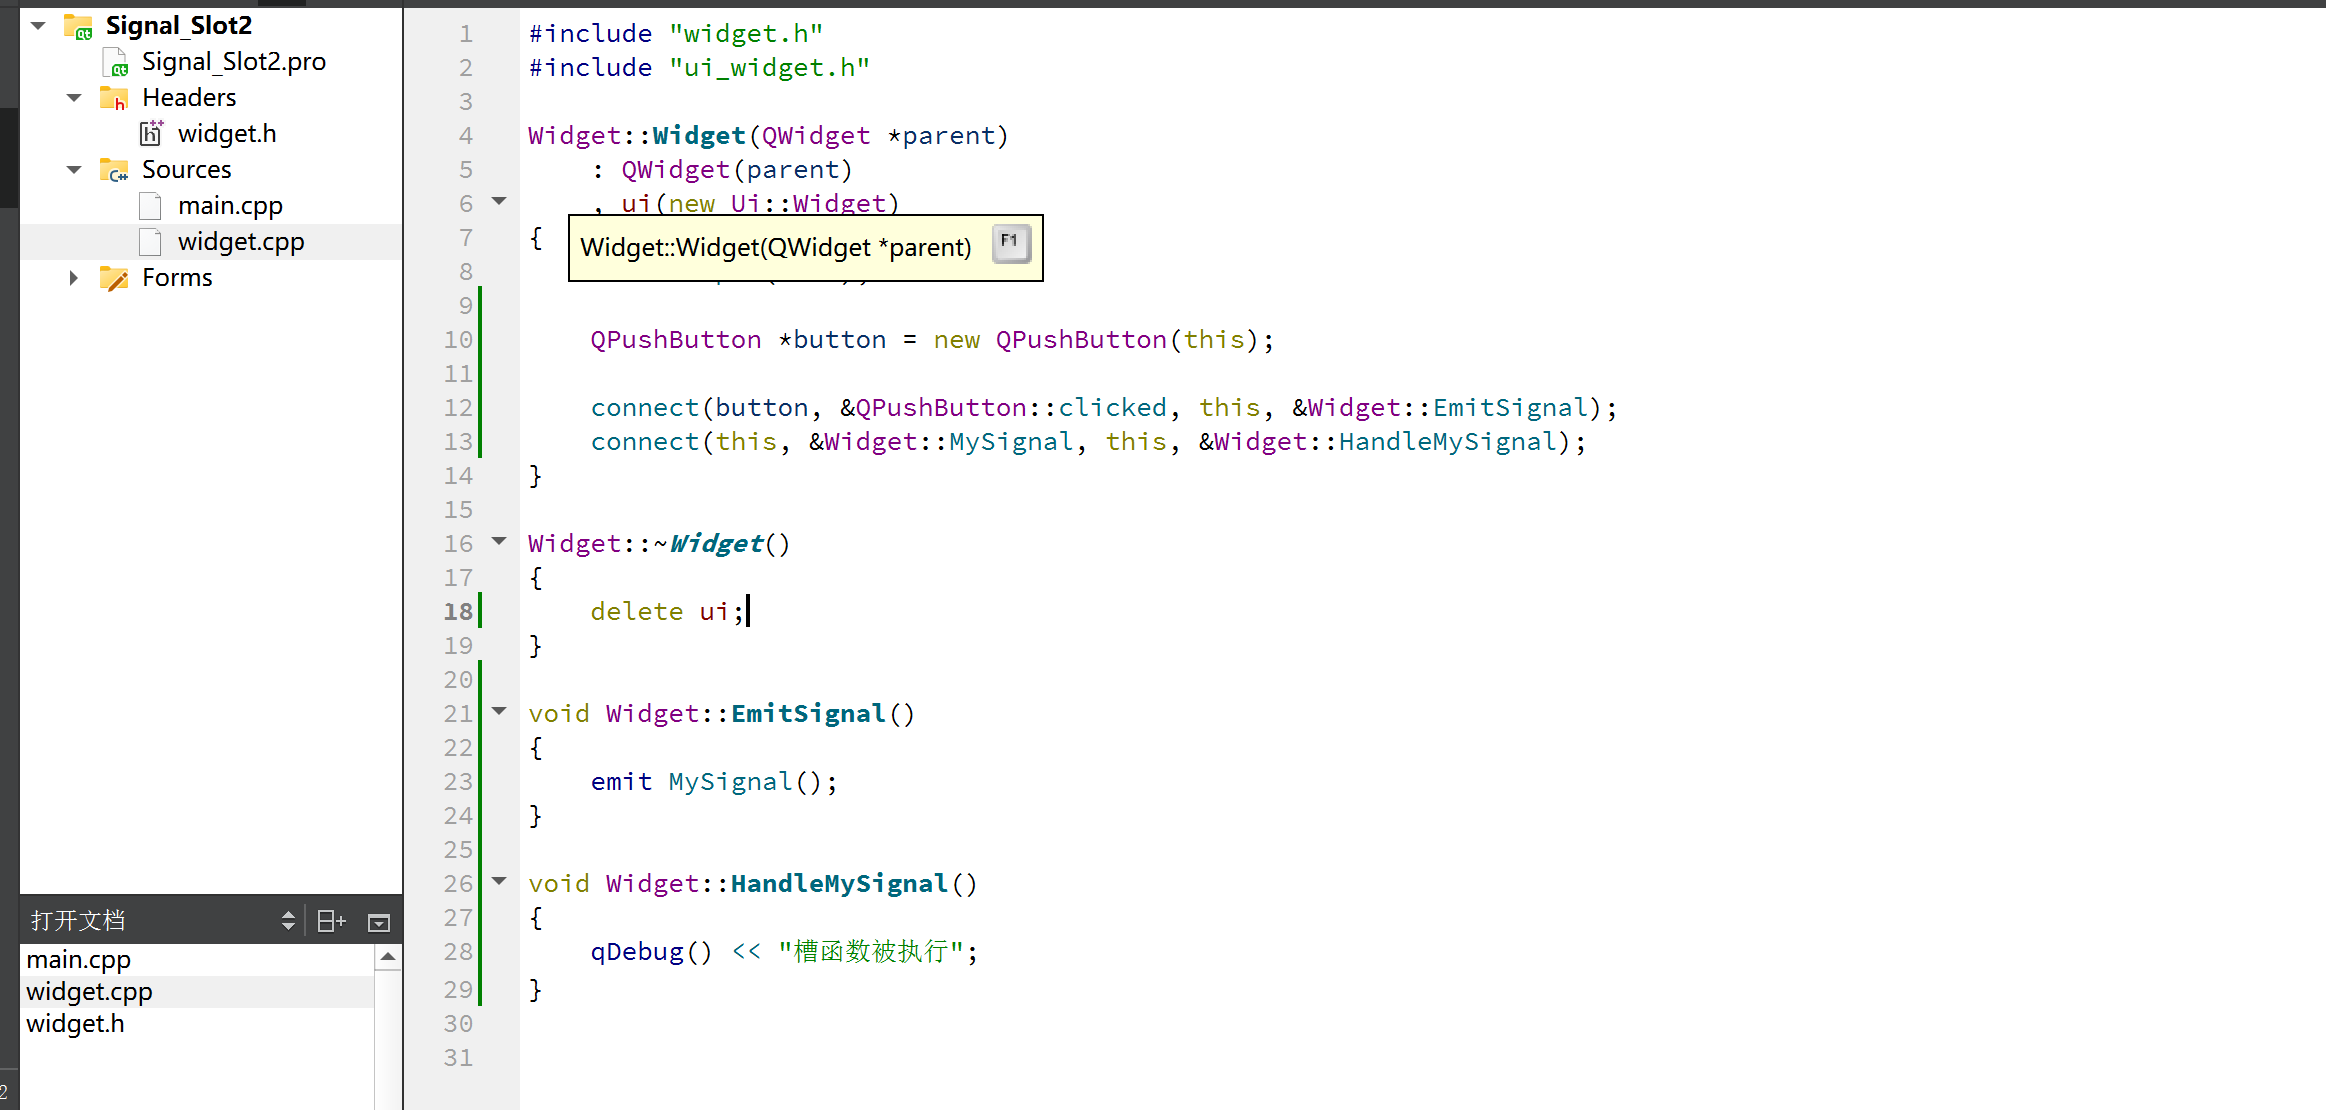The height and width of the screenshot is (1110, 2326).
Task: Expand the Forms folder in project tree
Action: [x=73, y=278]
